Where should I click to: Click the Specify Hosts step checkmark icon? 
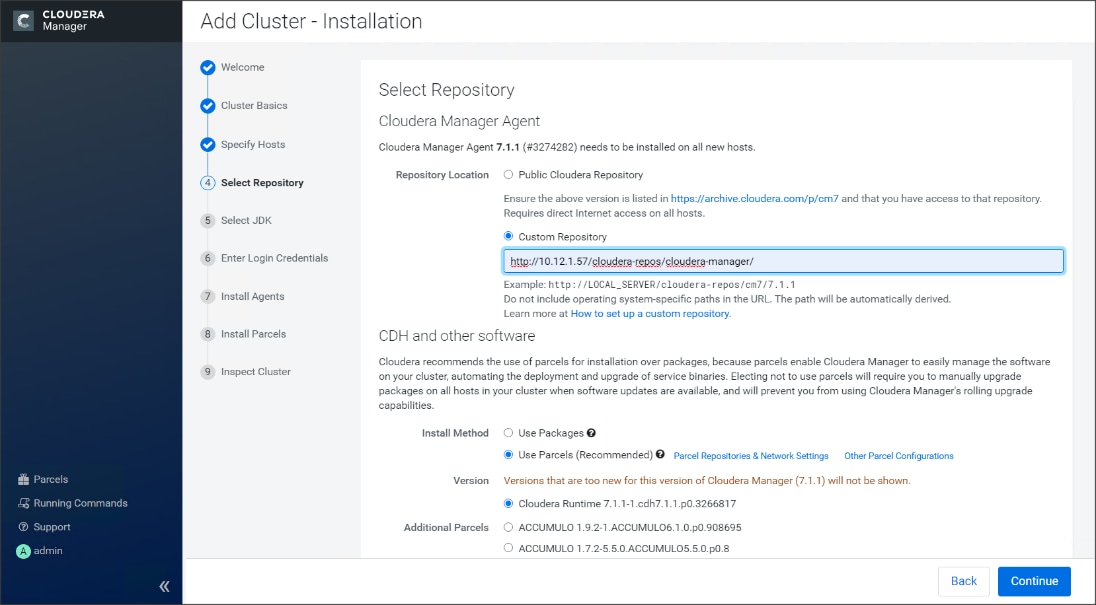tap(208, 145)
